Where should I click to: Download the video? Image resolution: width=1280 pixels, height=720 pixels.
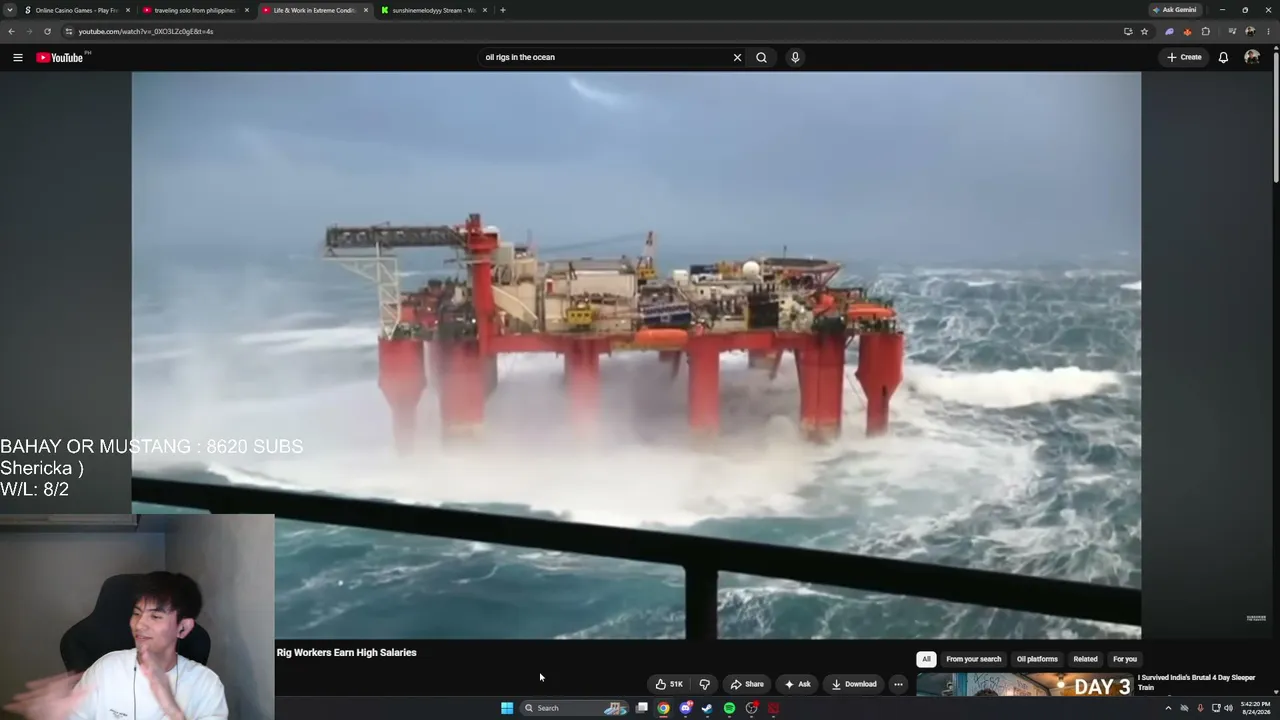click(853, 684)
